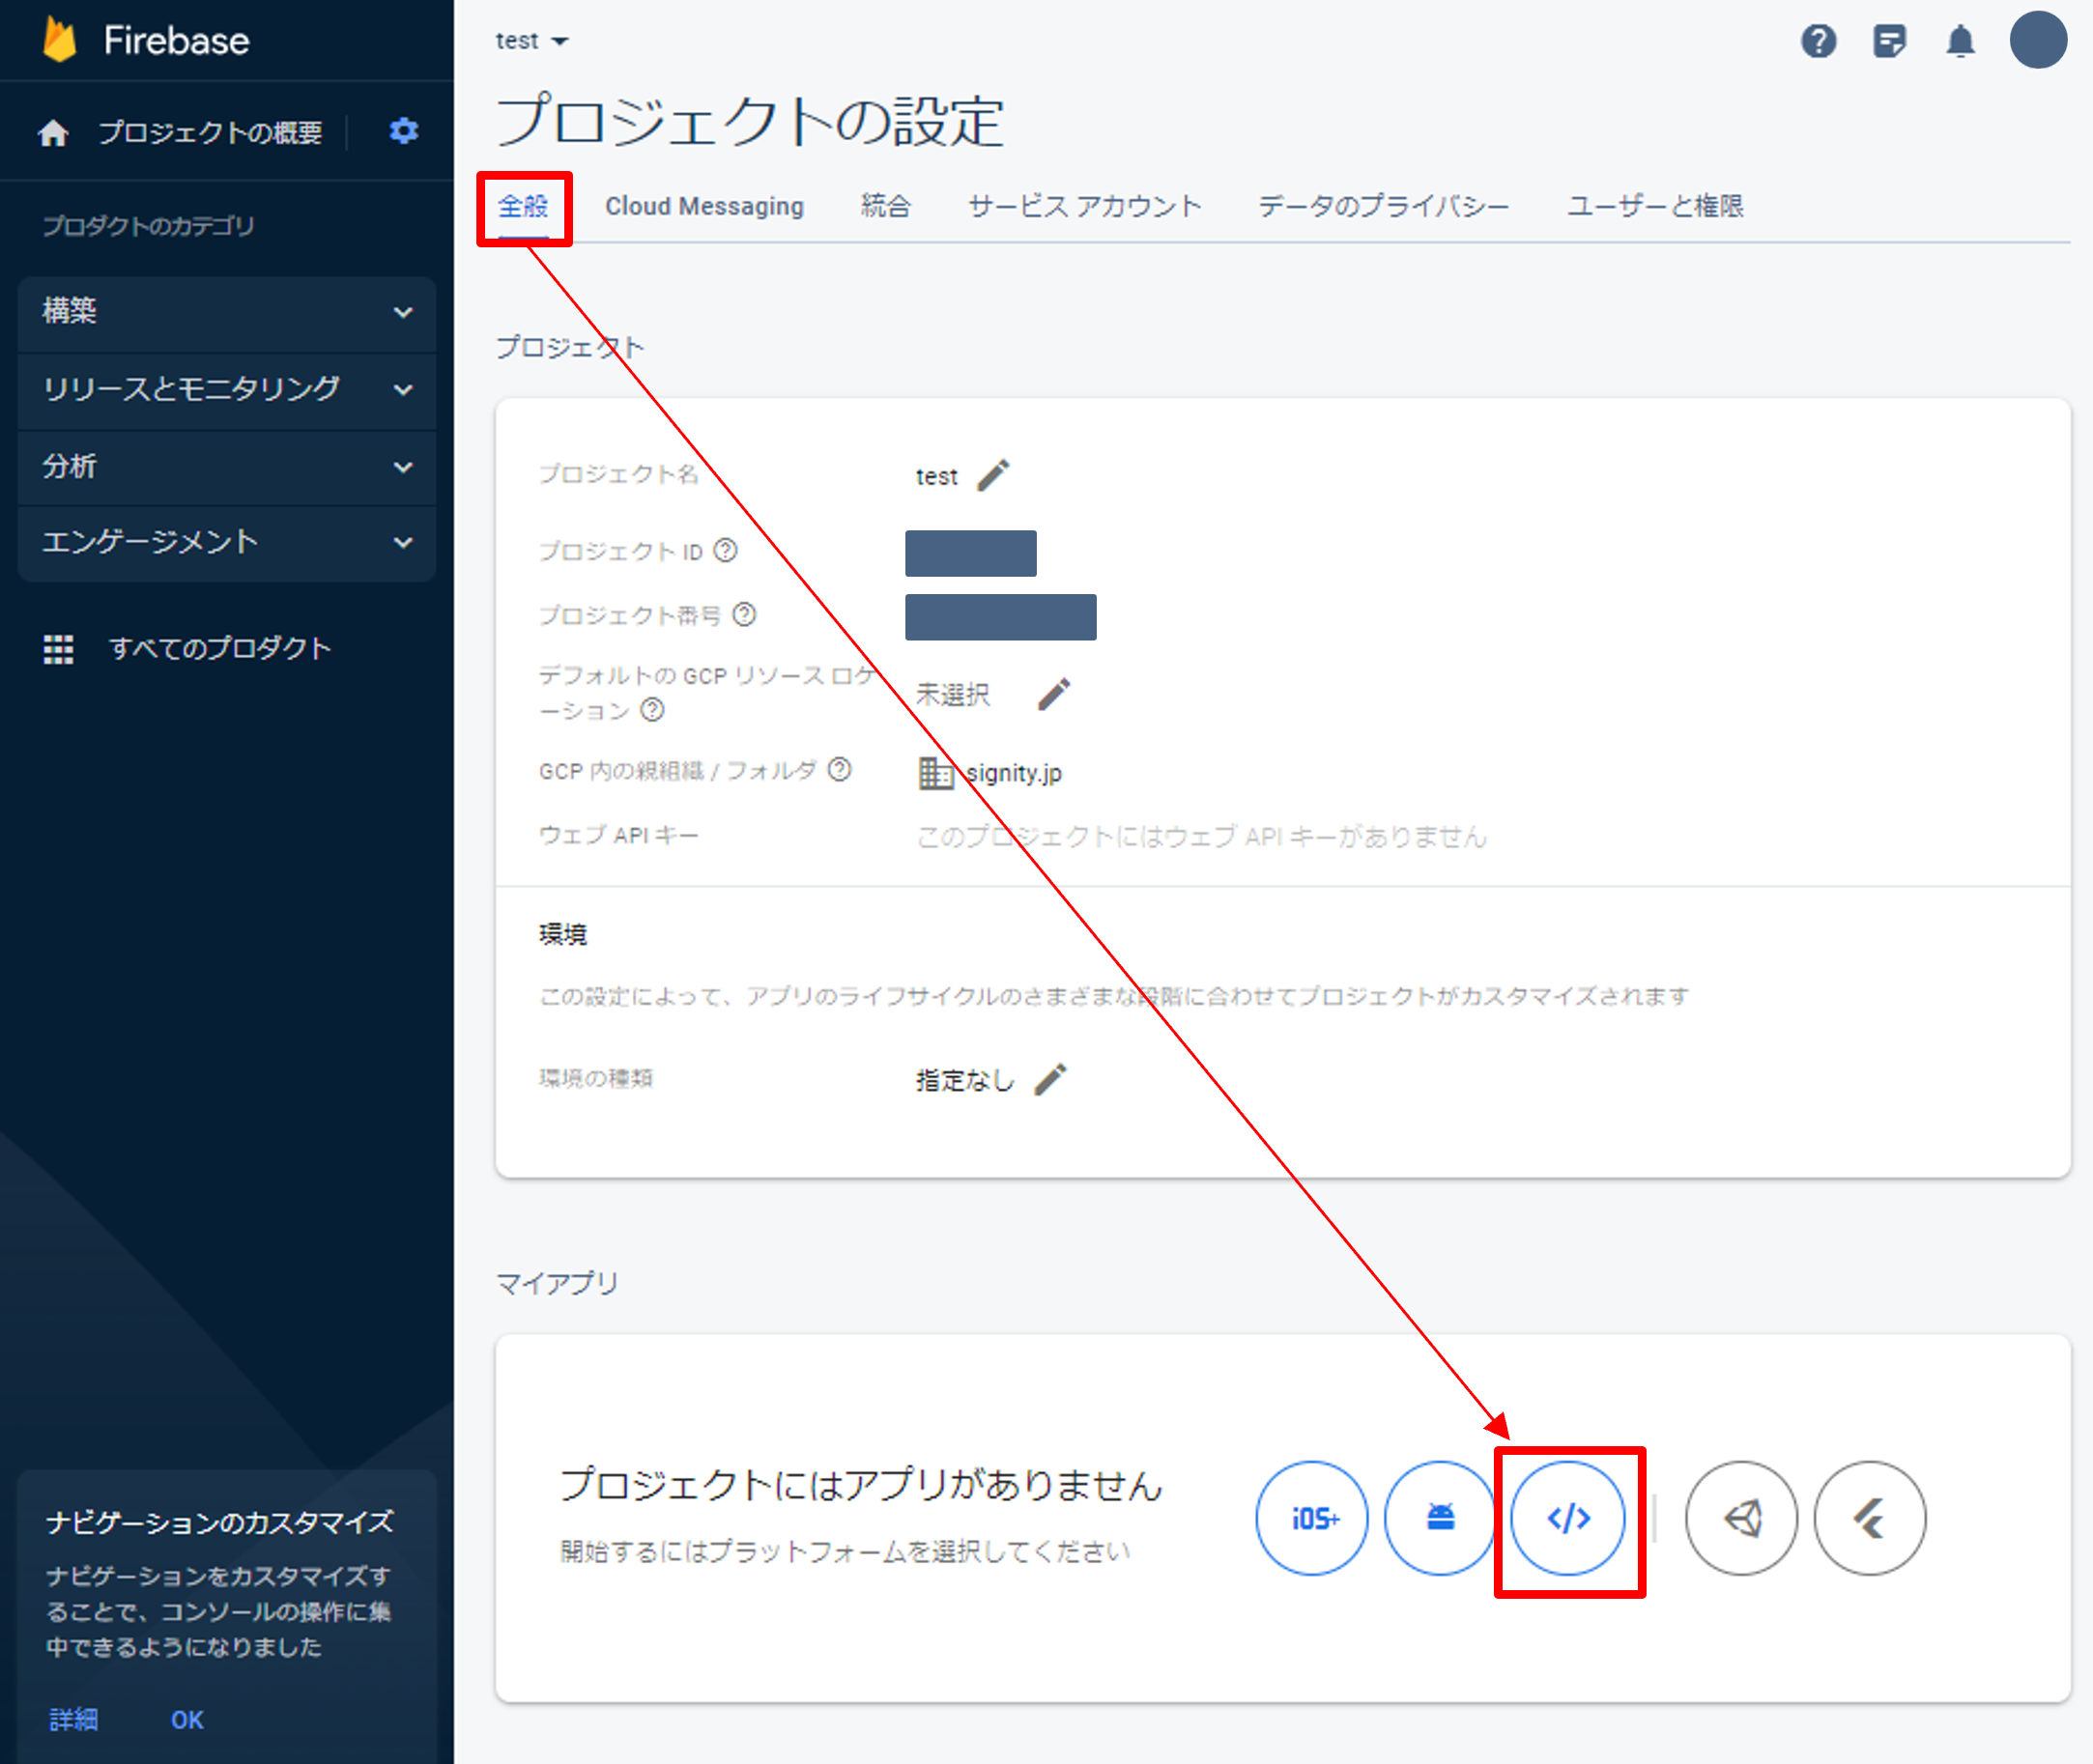Show help for プロジェクト番号
This screenshot has height=1764, width=2093.
click(744, 614)
